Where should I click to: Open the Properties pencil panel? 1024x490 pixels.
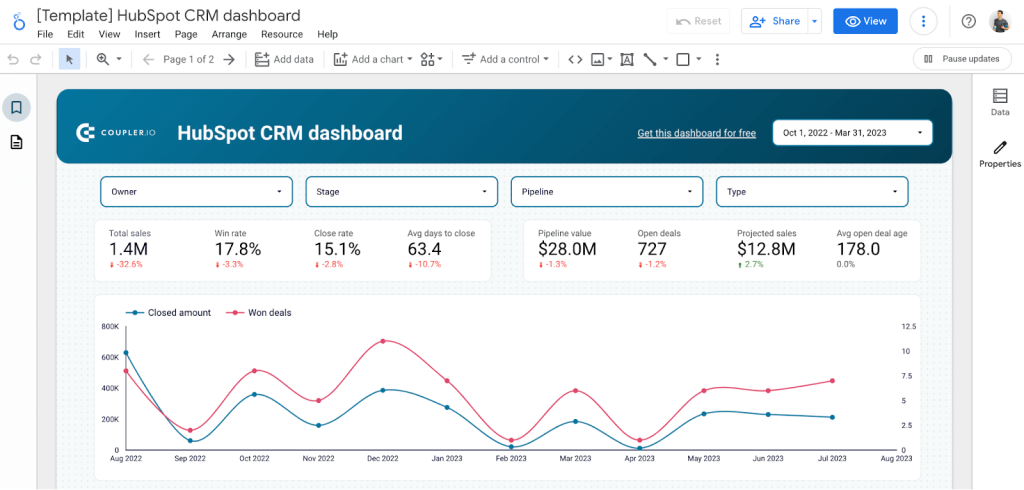click(x=999, y=154)
